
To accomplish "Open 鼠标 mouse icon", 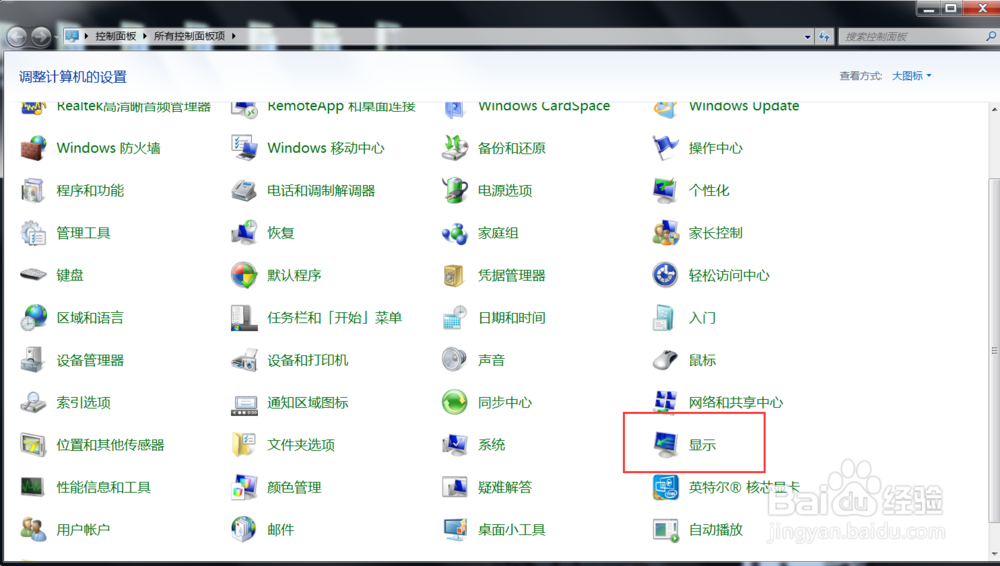I will coord(665,360).
